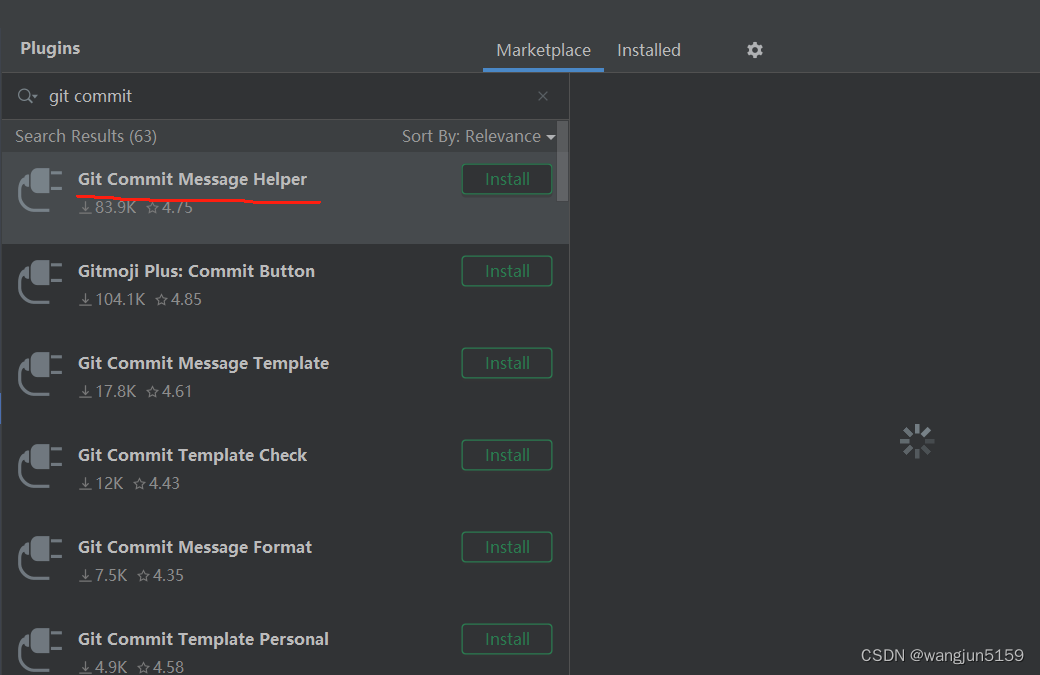Image resolution: width=1040 pixels, height=675 pixels.
Task: Select the Git Commit Message Template title
Action: pos(204,363)
